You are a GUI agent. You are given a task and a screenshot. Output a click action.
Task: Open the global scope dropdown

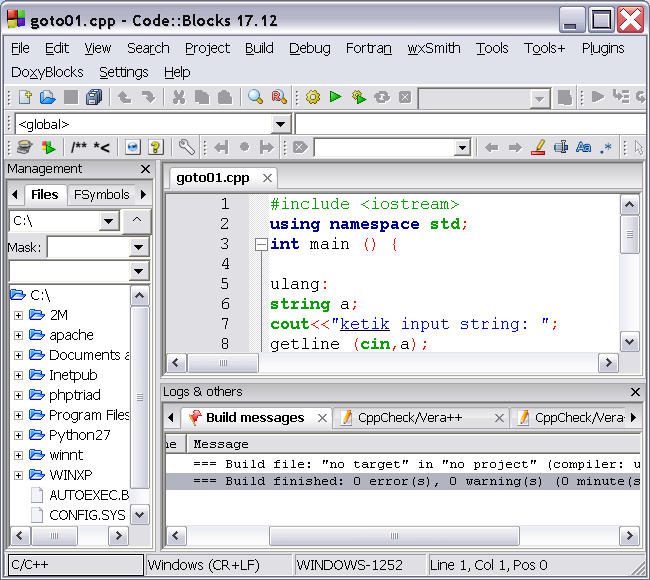pyautogui.click(x=281, y=124)
